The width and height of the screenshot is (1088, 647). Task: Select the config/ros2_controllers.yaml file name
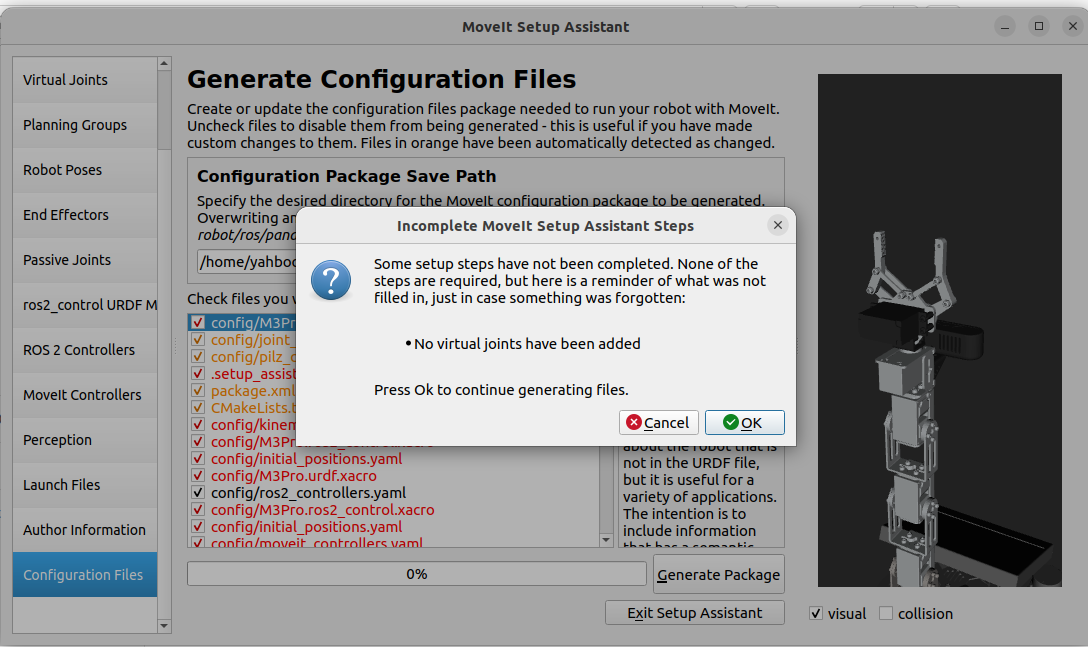point(309,493)
